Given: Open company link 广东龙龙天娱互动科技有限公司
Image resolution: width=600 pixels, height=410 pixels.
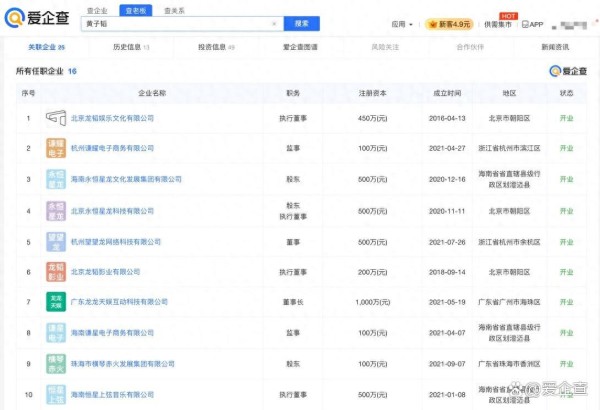Looking at the screenshot, I should pos(119,302).
